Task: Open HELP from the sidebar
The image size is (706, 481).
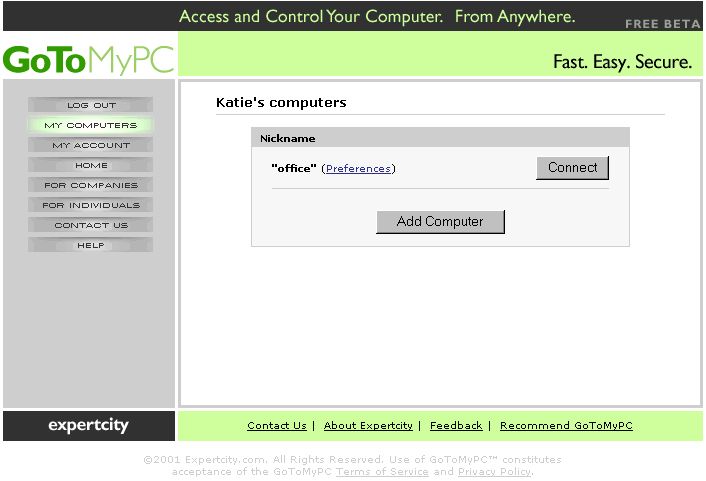Action: 91,245
